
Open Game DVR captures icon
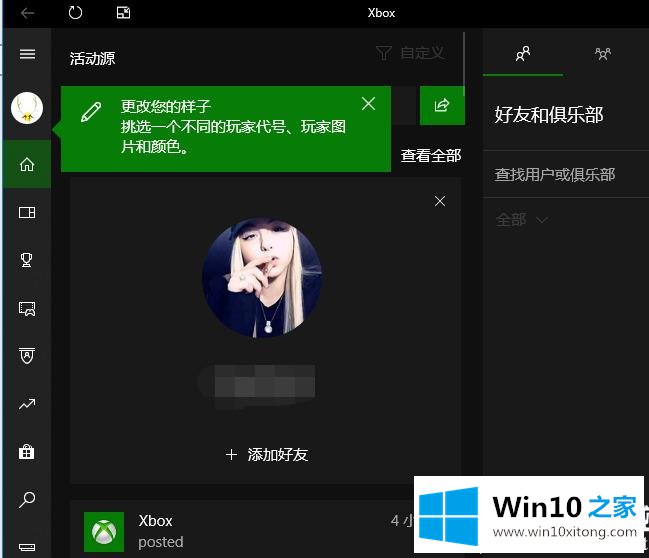pos(27,308)
